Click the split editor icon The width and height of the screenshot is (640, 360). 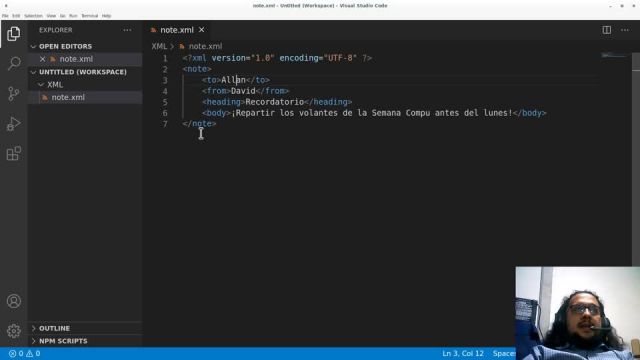[x=607, y=30]
